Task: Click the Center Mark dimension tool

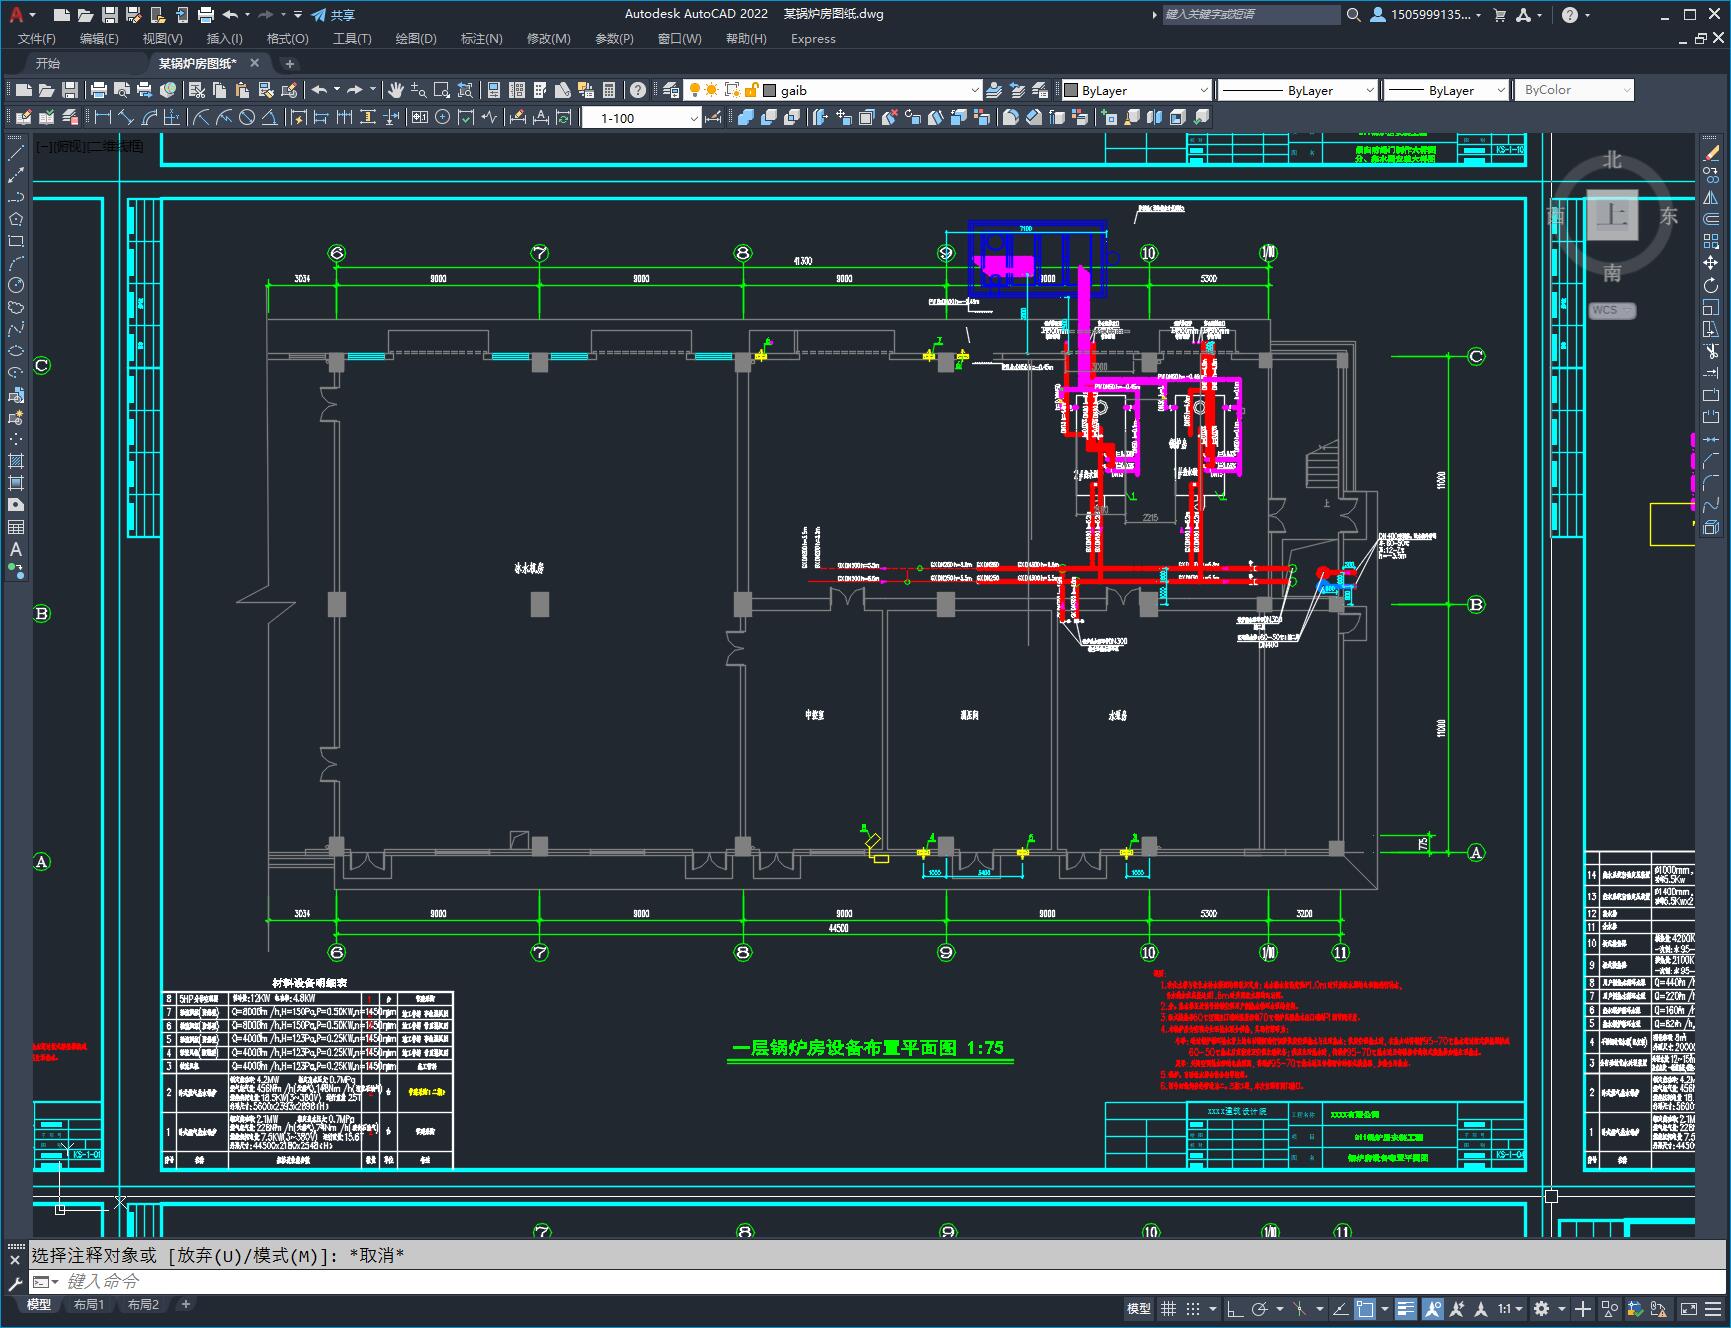Action: (442, 117)
